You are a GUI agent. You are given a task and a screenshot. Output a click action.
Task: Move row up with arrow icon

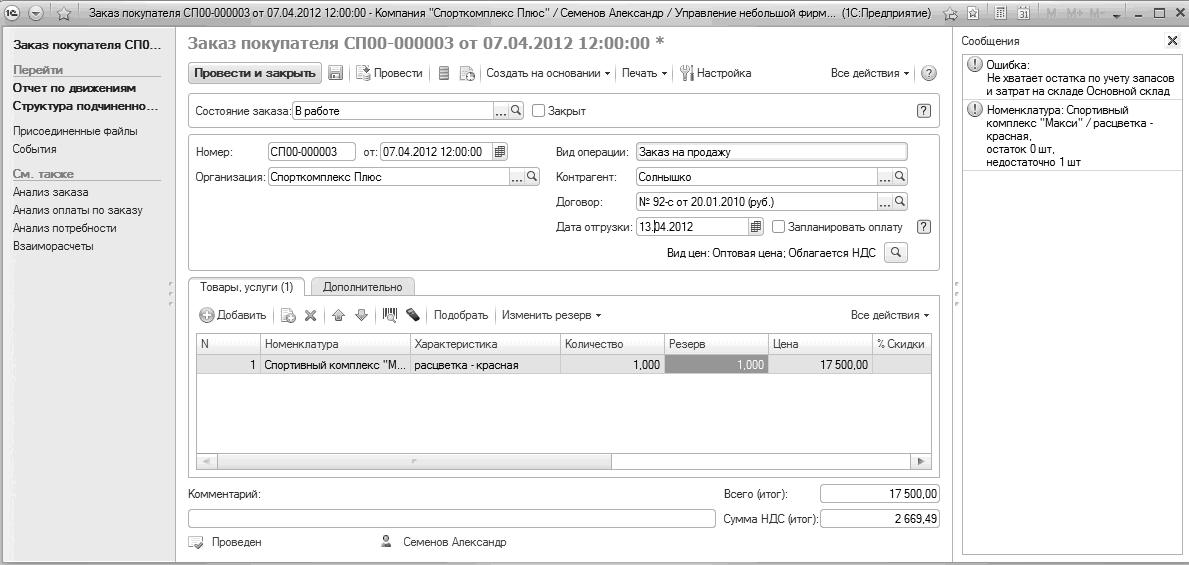[x=339, y=315]
